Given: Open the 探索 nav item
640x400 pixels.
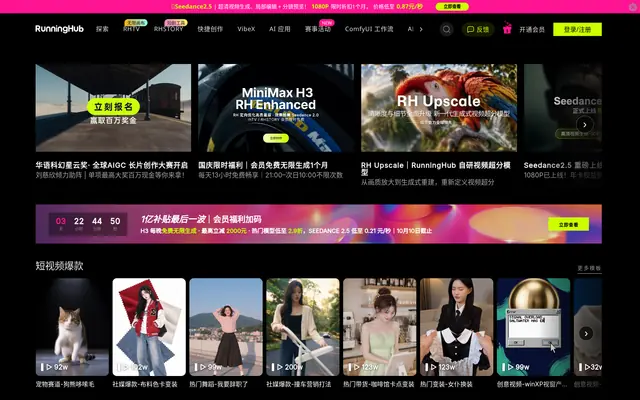Looking at the screenshot, I should pos(102,29).
